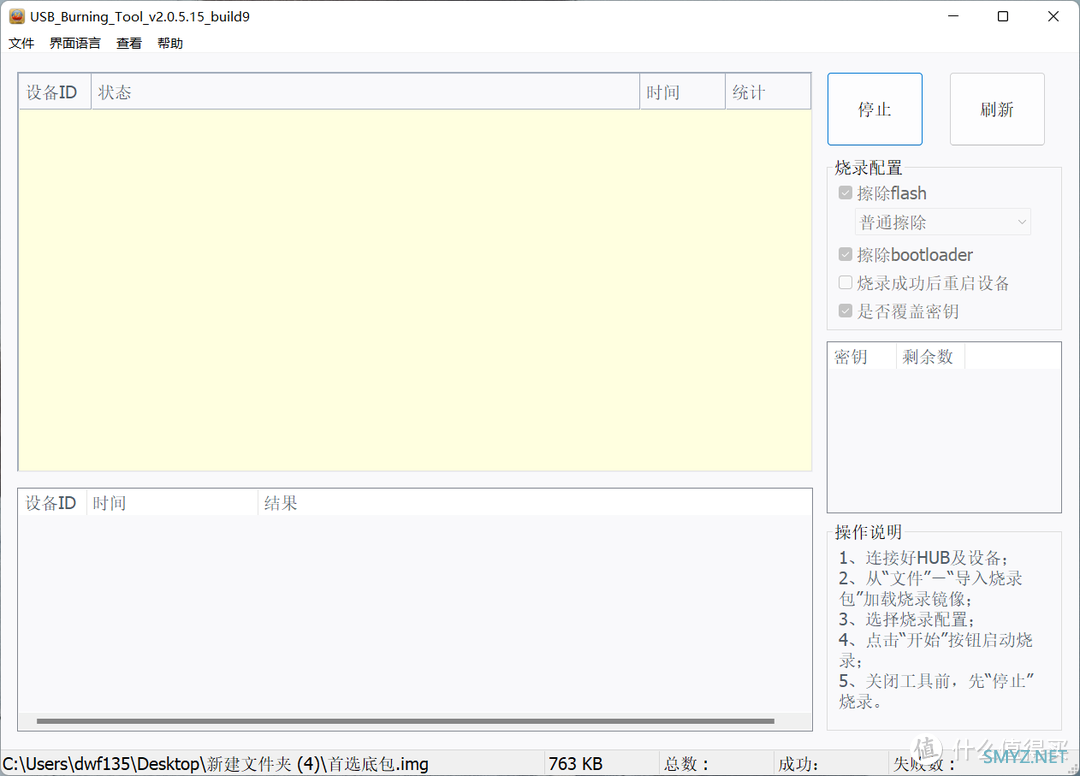This screenshot has width=1080, height=776.
Task: Toggle the 是否覆盖密钥 checkbox
Action: [845, 311]
